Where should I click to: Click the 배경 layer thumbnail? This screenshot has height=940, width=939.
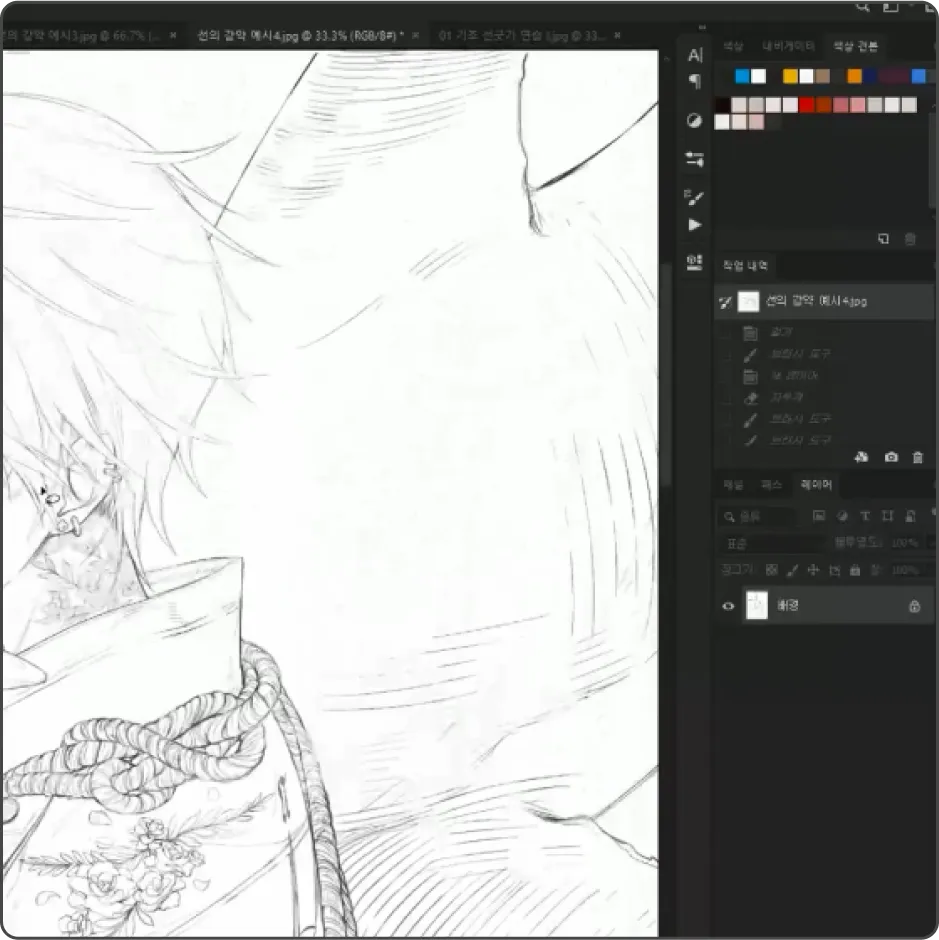[756, 605]
